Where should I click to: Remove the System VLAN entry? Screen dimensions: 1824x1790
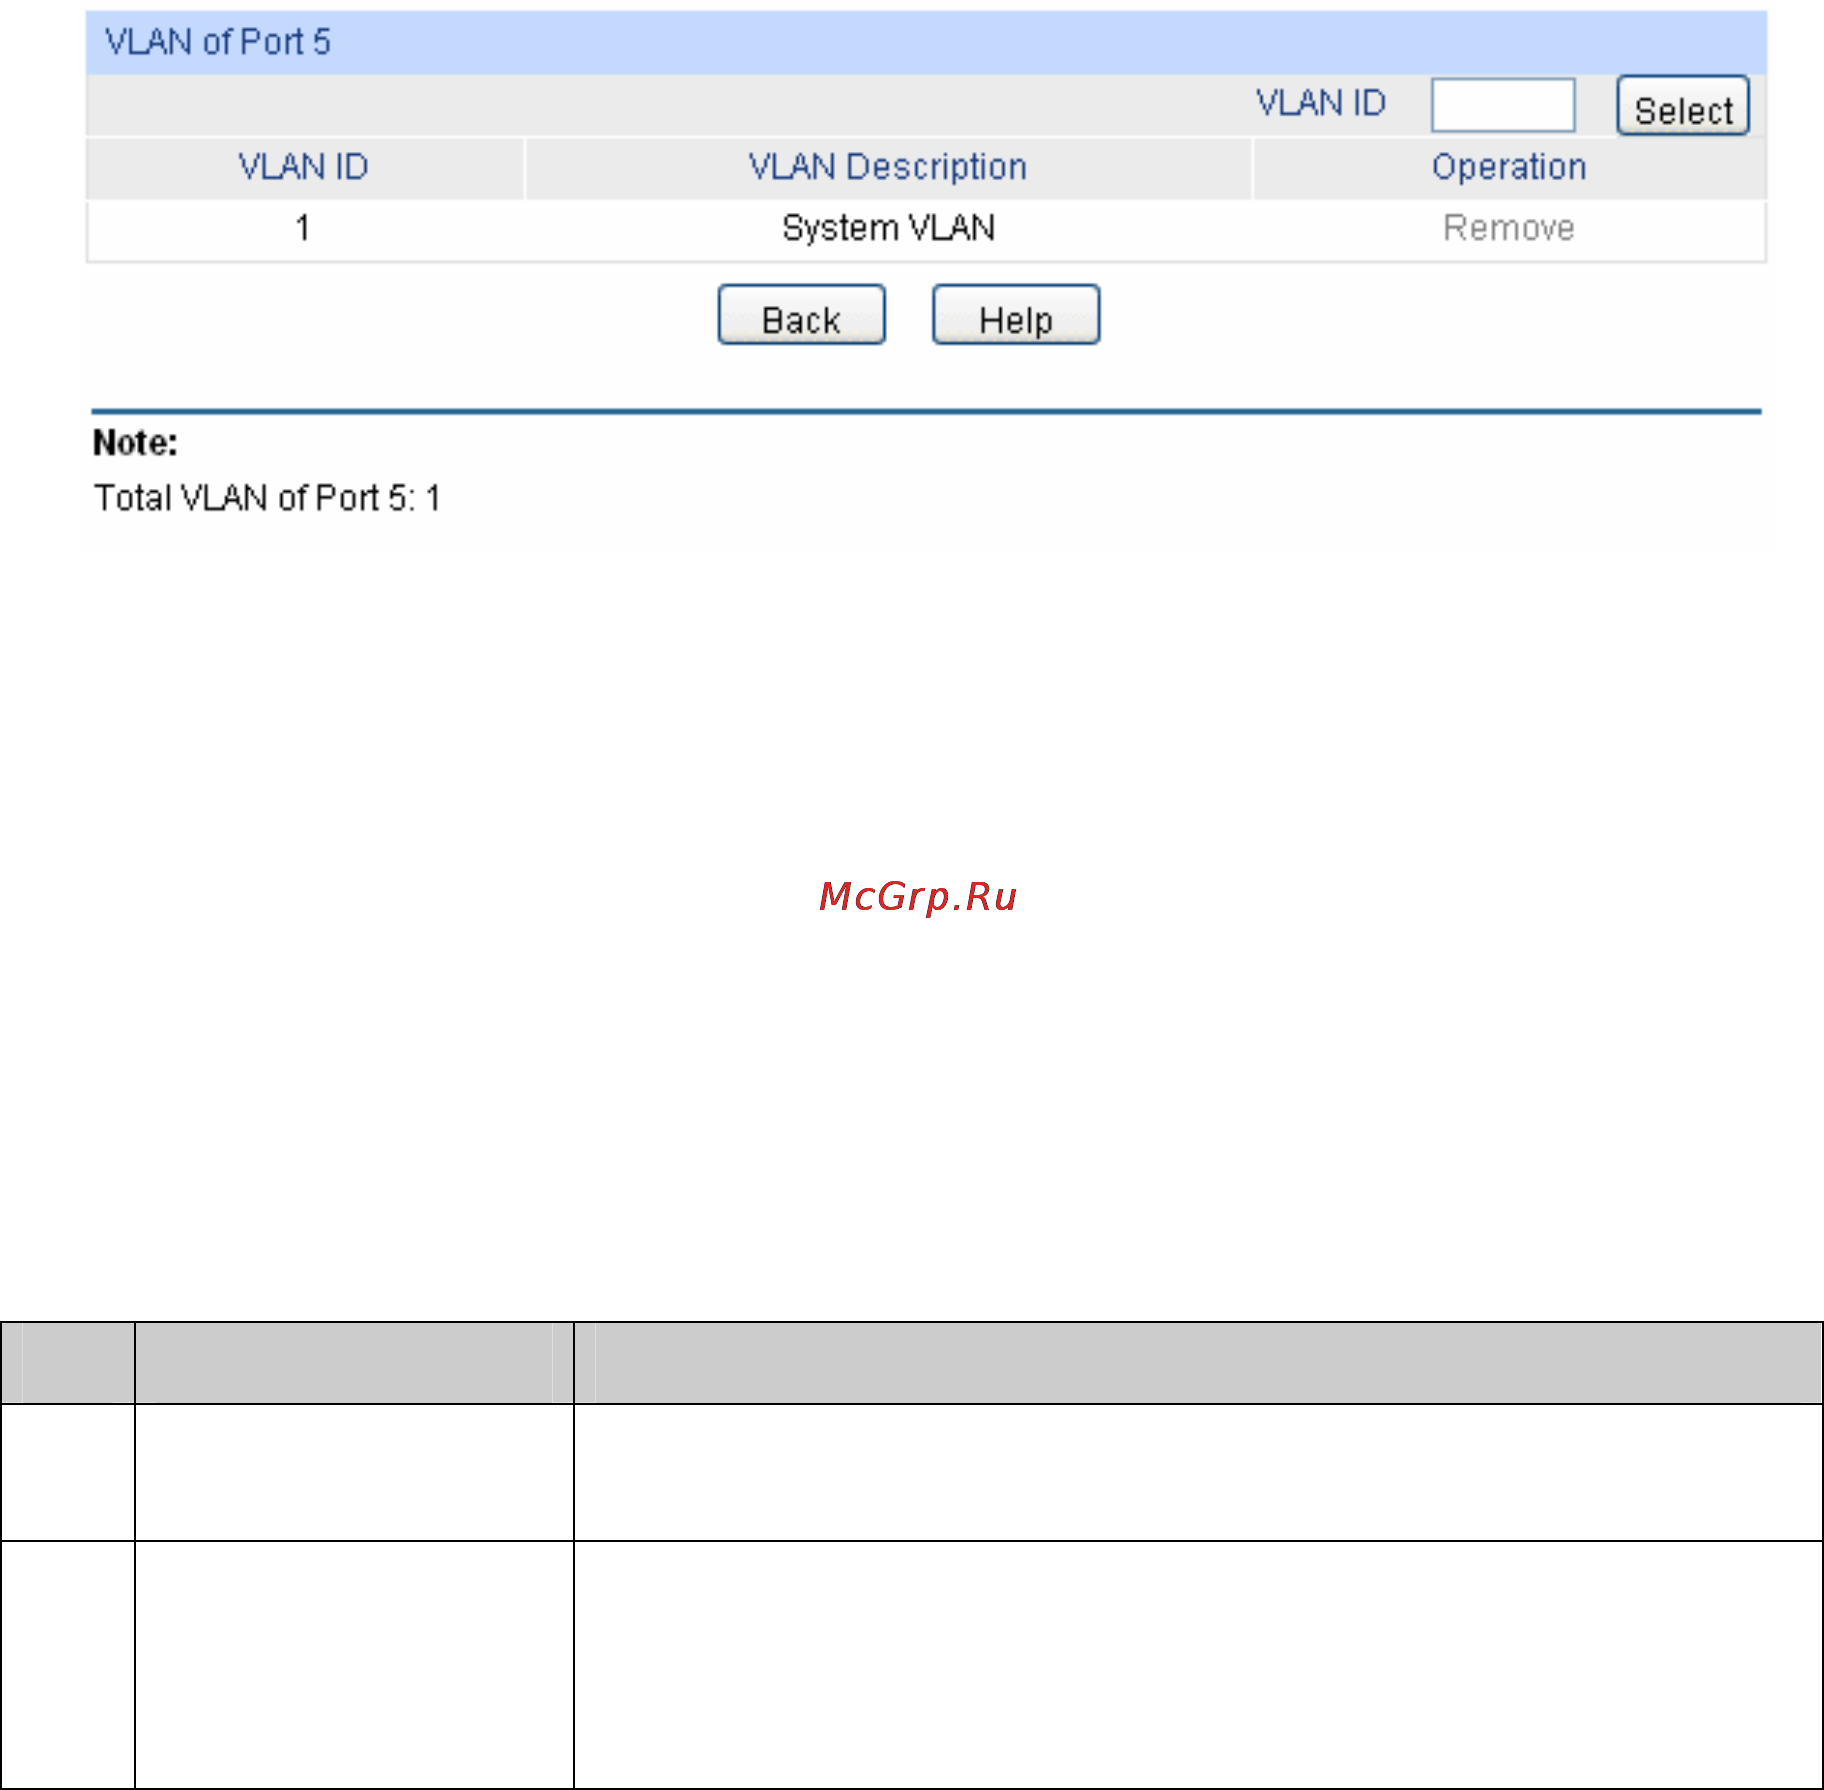tap(1509, 228)
